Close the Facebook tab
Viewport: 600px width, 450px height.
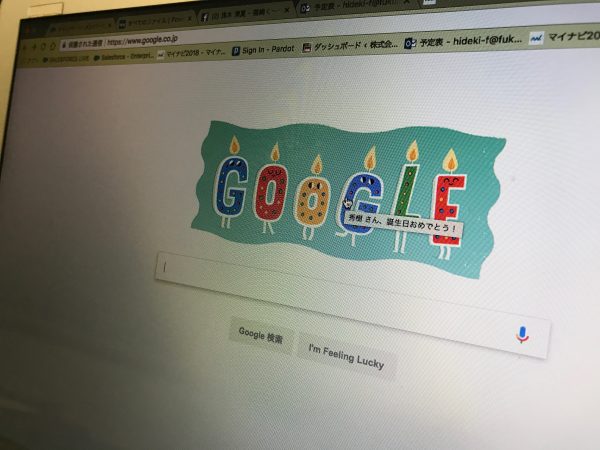click(287, 11)
